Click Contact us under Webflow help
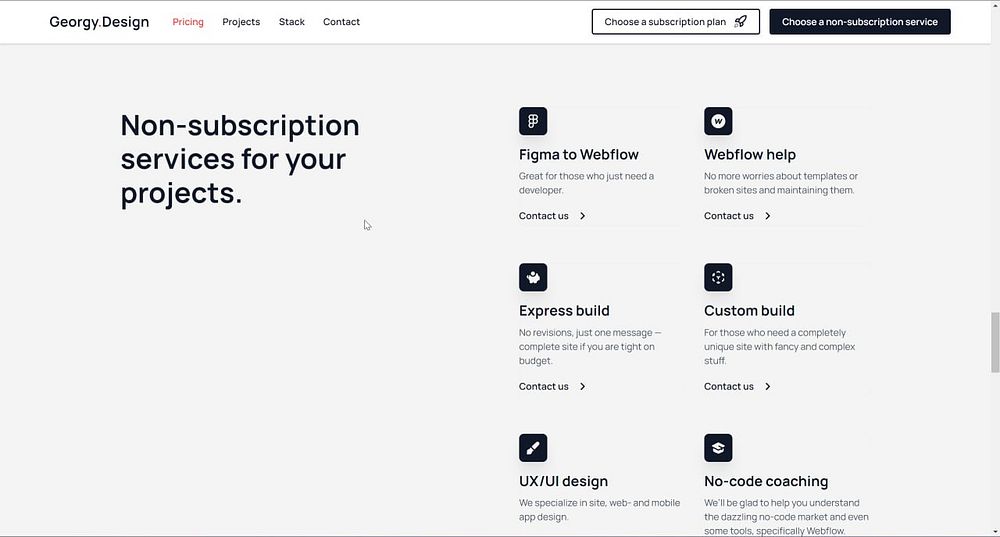Screen dimensions: 1000x537 tap(729, 216)
